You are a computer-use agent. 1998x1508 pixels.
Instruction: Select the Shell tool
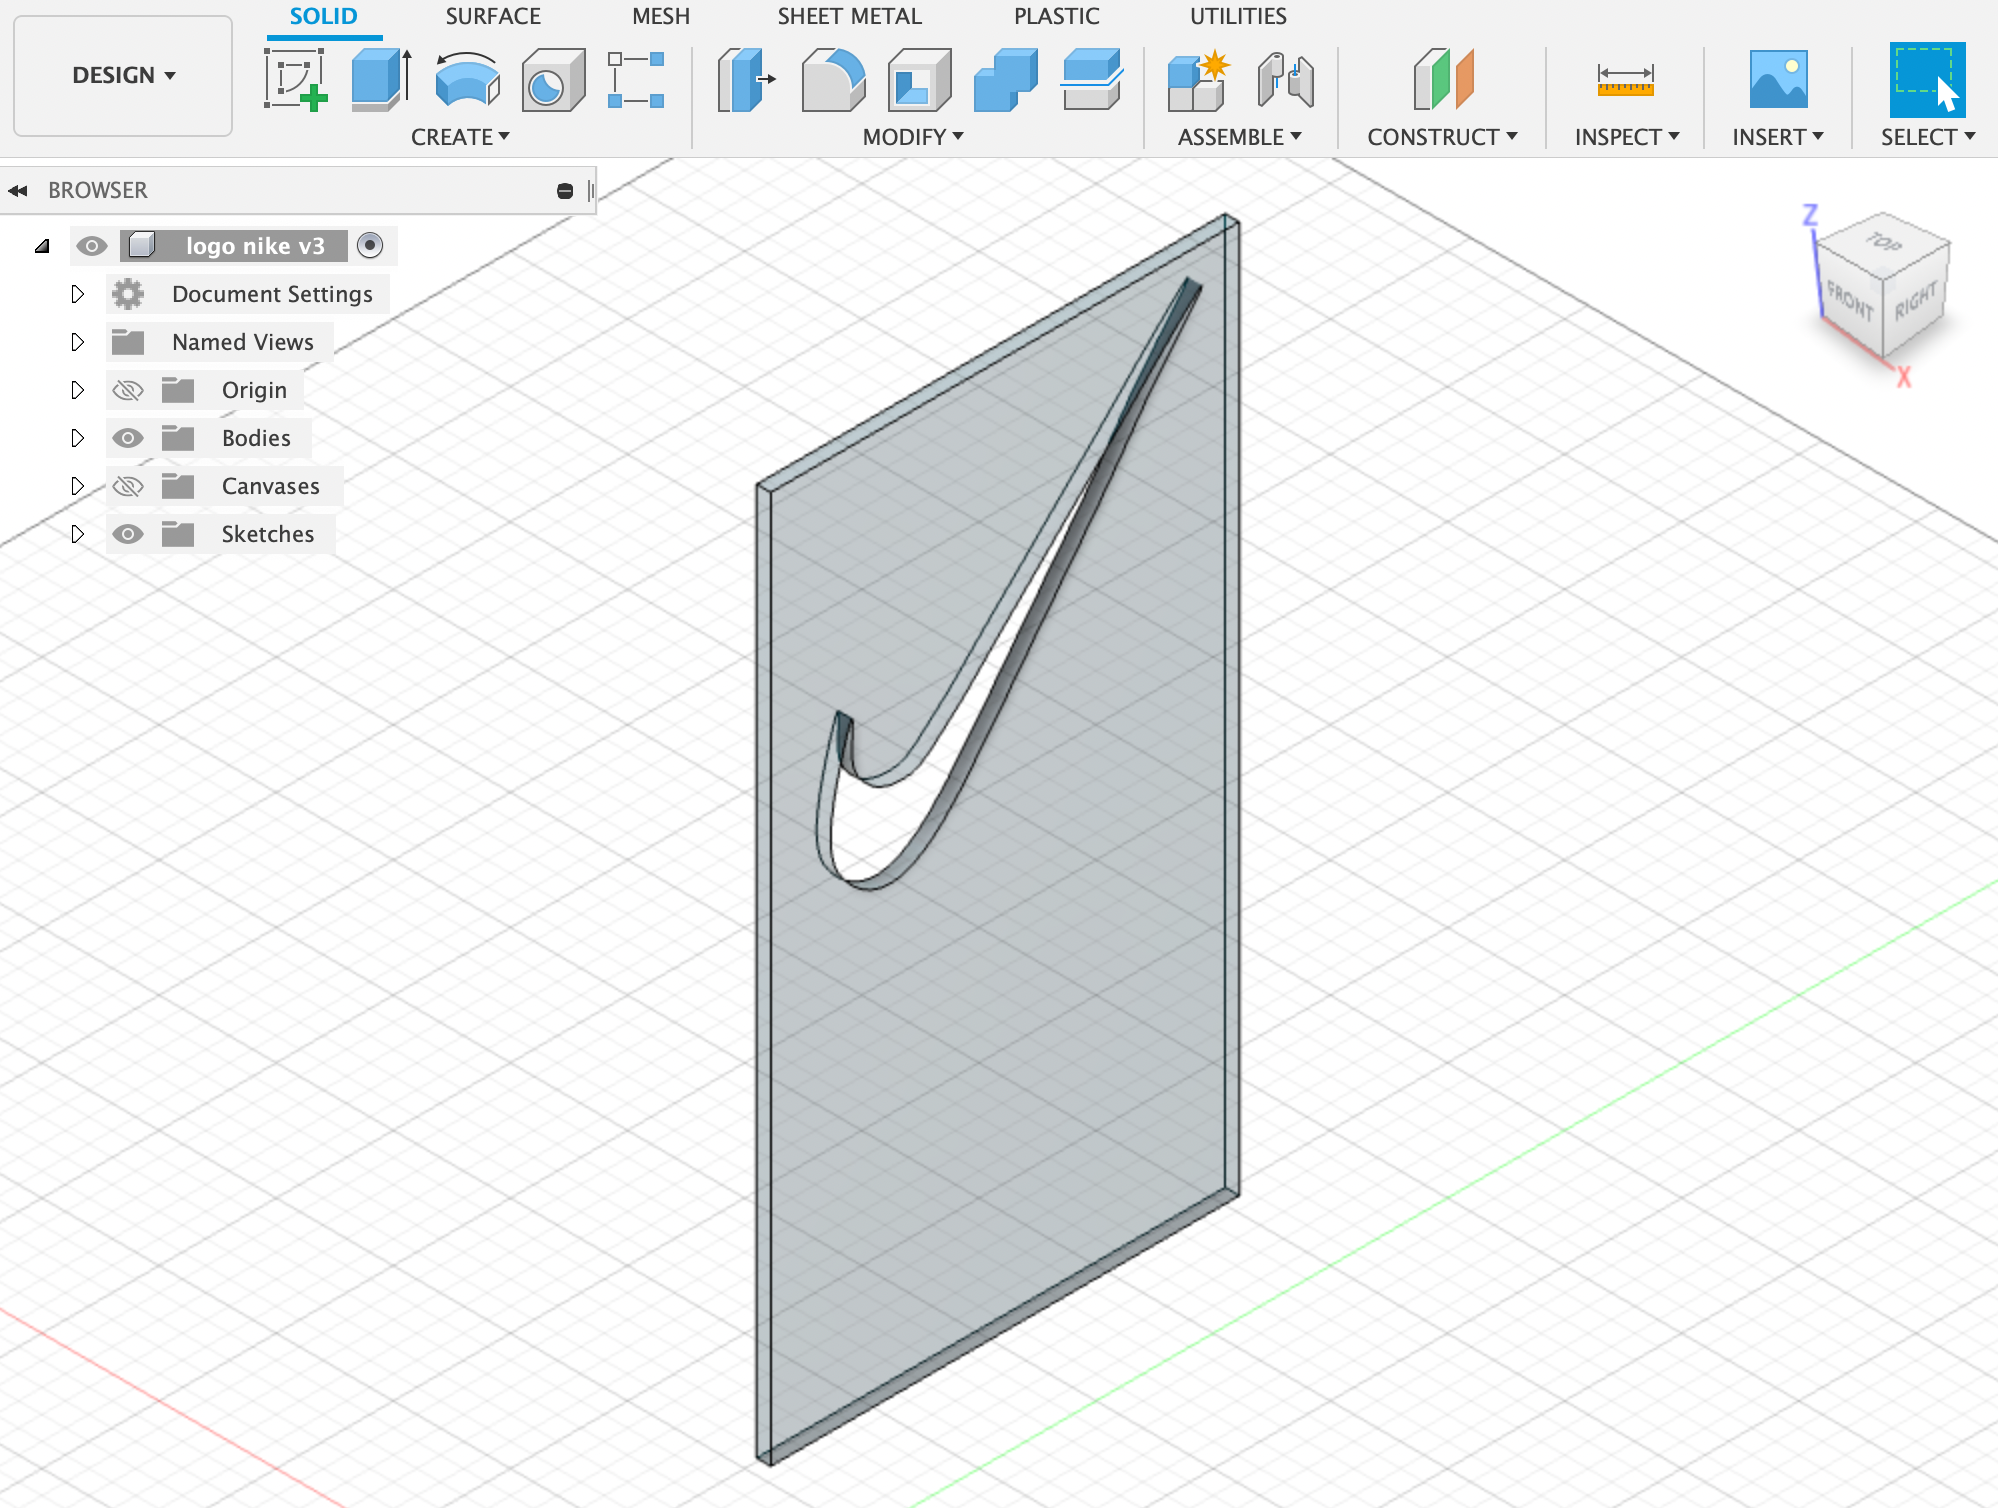click(x=919, y=80)
